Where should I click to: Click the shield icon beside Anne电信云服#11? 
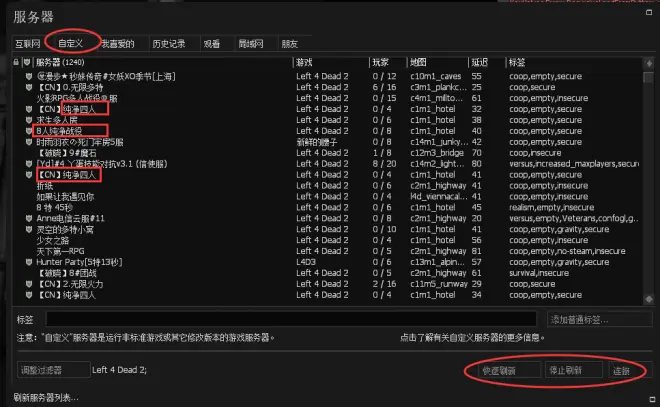29,218
